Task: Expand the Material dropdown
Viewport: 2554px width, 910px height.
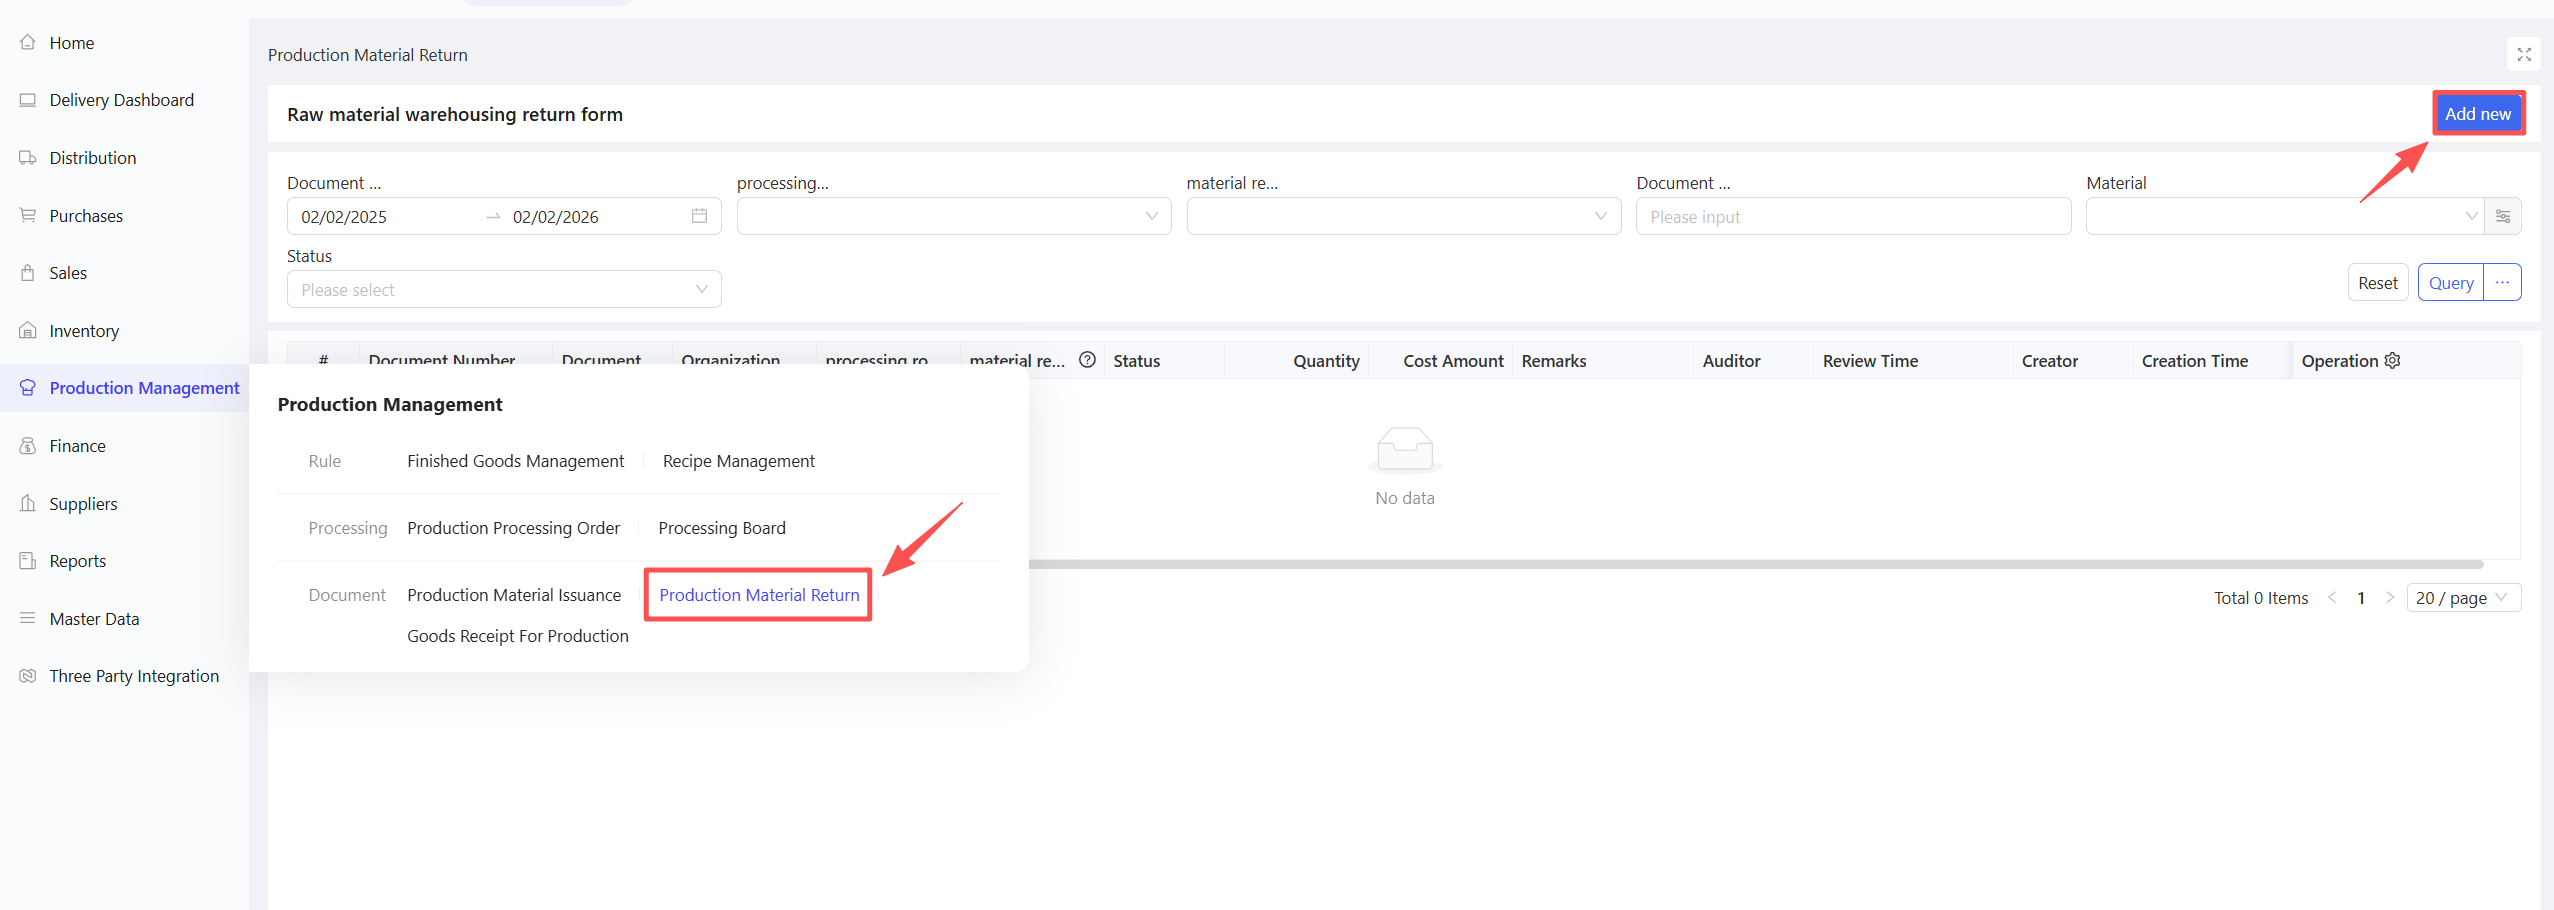Action: [2284, 216]
